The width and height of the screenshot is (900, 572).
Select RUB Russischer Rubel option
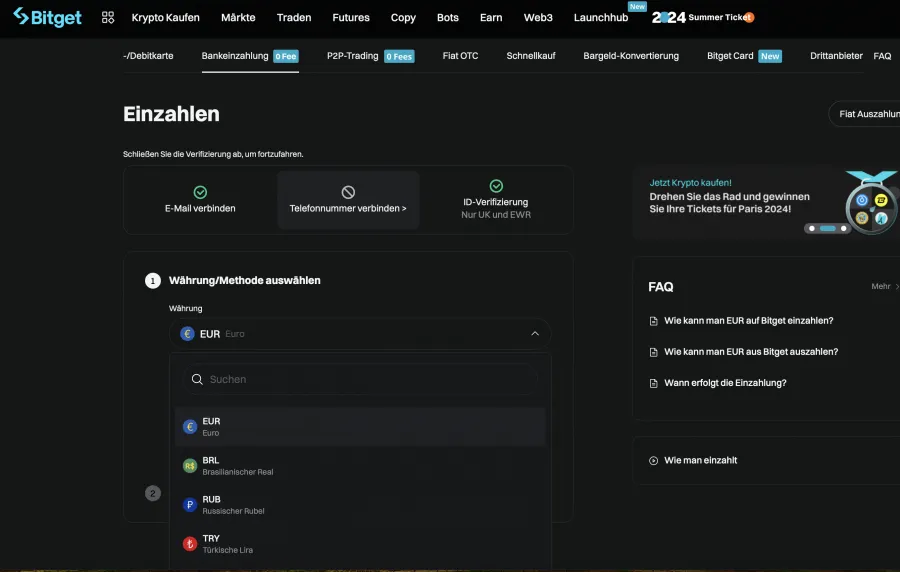(360, 505)
